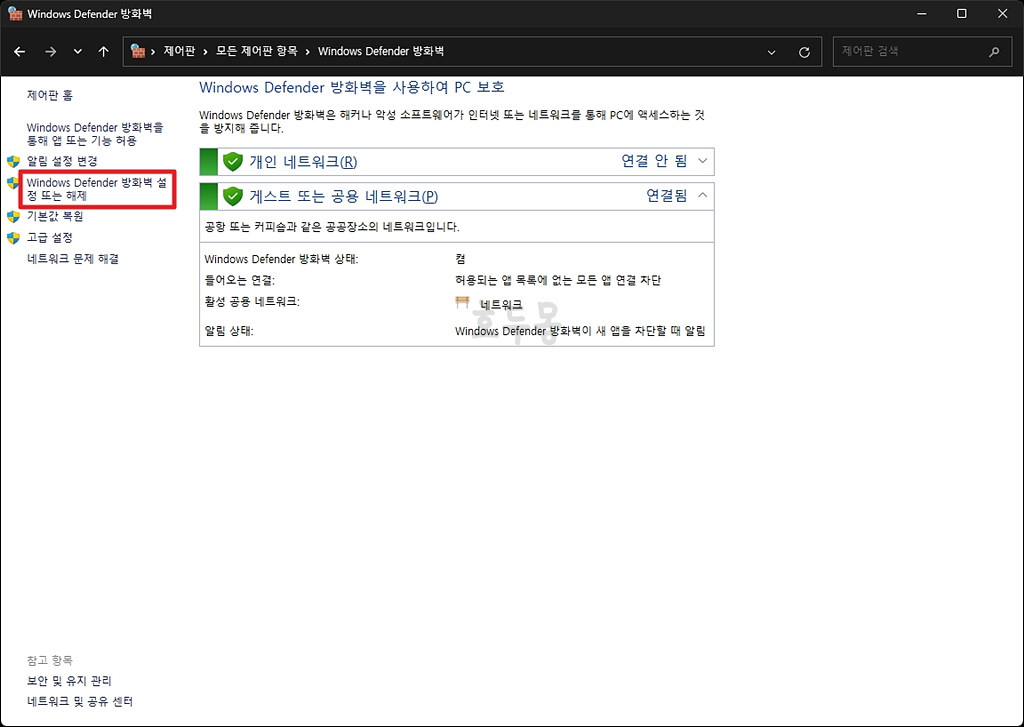The height and width of the screenshot is (727, 1024).
Task: Open 알림 설정 변경 link
Action: [x=62, y=161]
